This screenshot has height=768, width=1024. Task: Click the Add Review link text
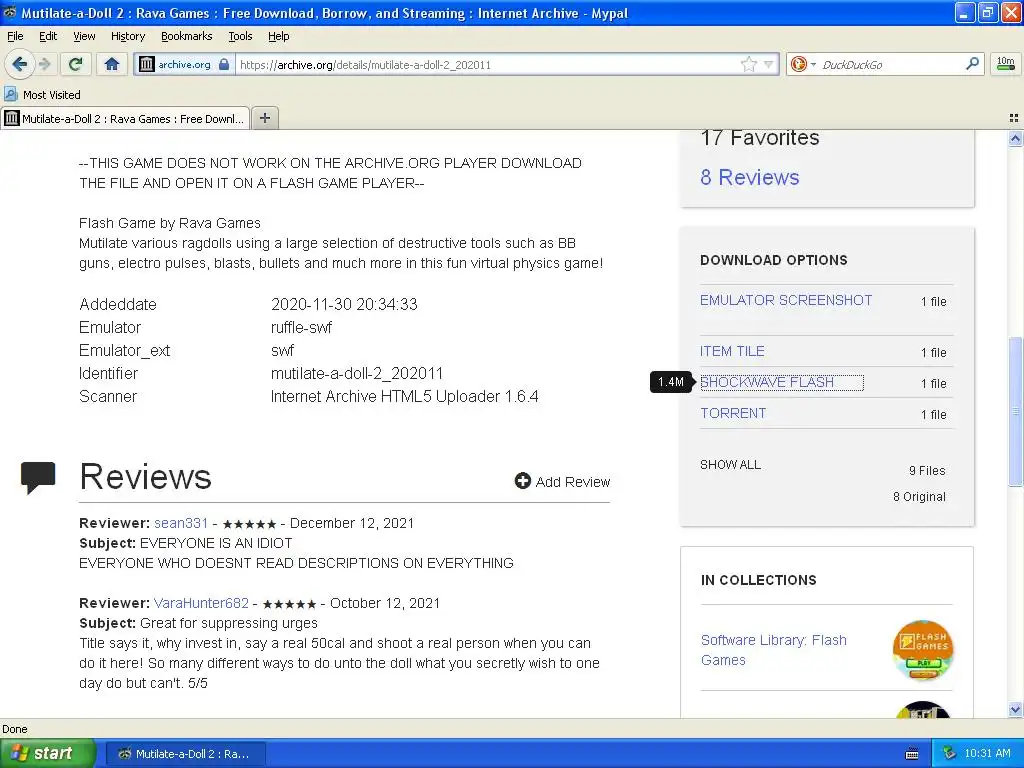(x=573, y=482)
